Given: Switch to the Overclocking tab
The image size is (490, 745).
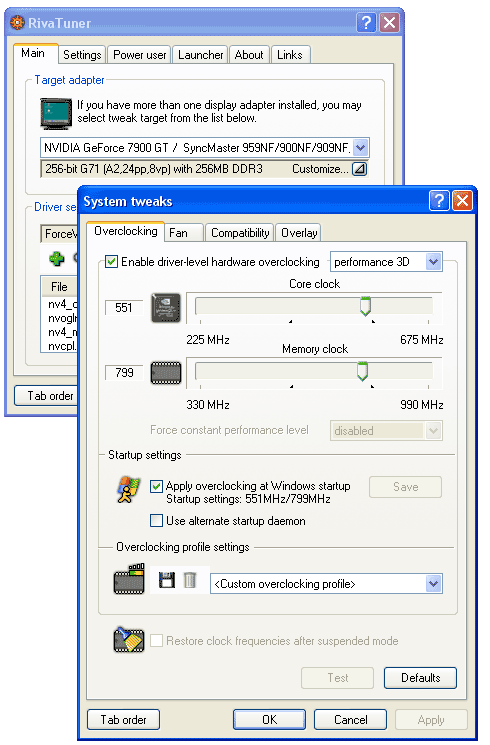Looking at the screenshot, I should (125, 231).
